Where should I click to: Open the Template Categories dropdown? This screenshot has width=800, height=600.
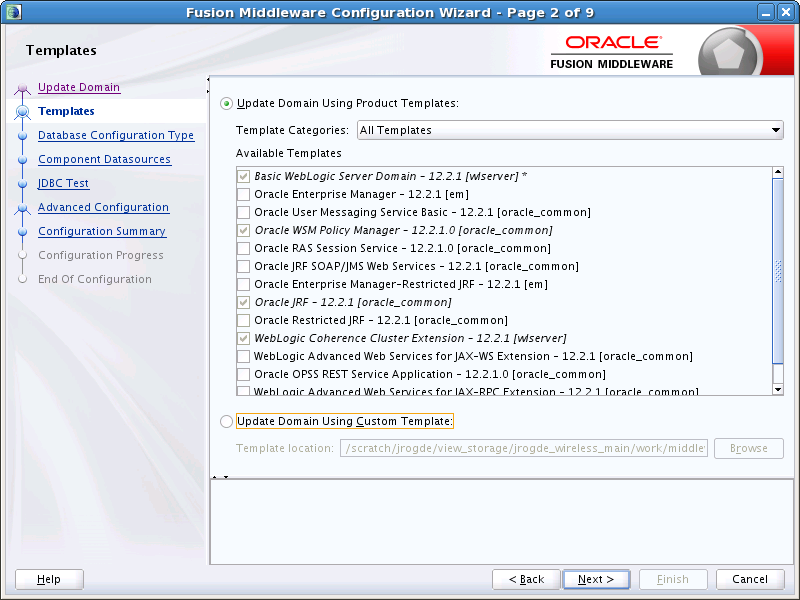[570, 130]
